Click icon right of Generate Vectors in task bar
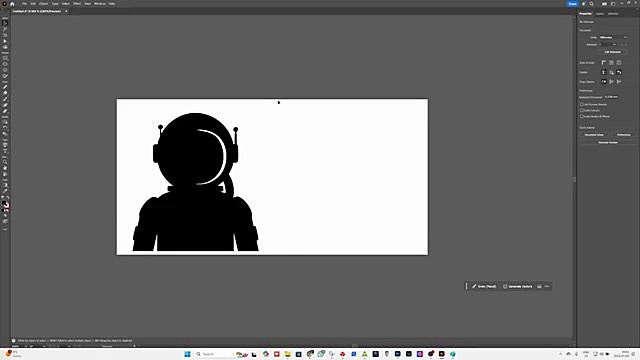This screenshot has height=360, width=640. coord(539,287)
